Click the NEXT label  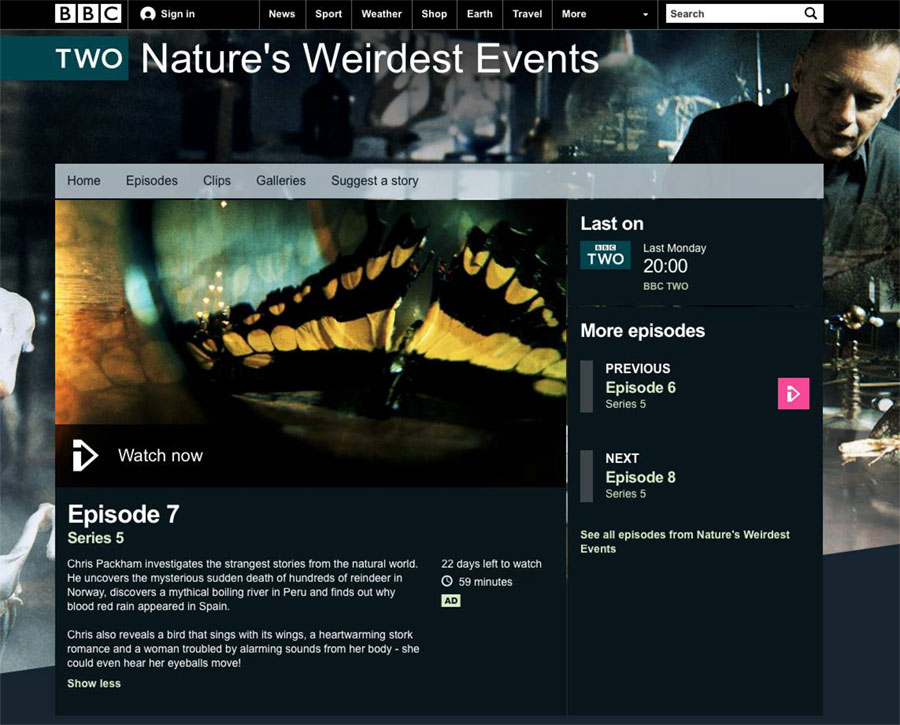(x=622, y=458)
